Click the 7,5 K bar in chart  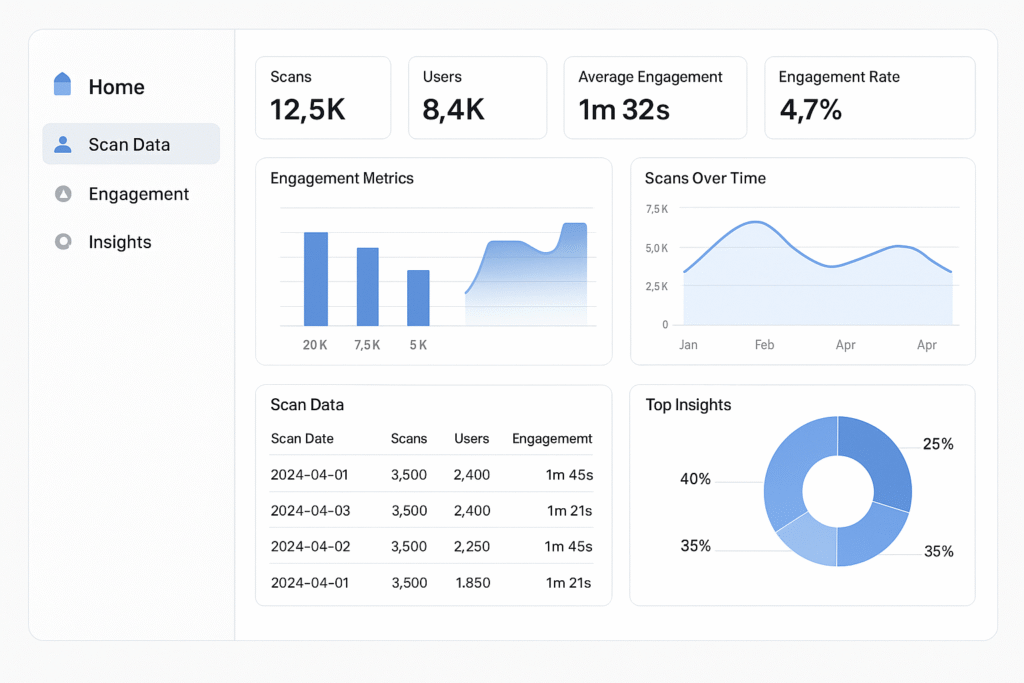368,287
